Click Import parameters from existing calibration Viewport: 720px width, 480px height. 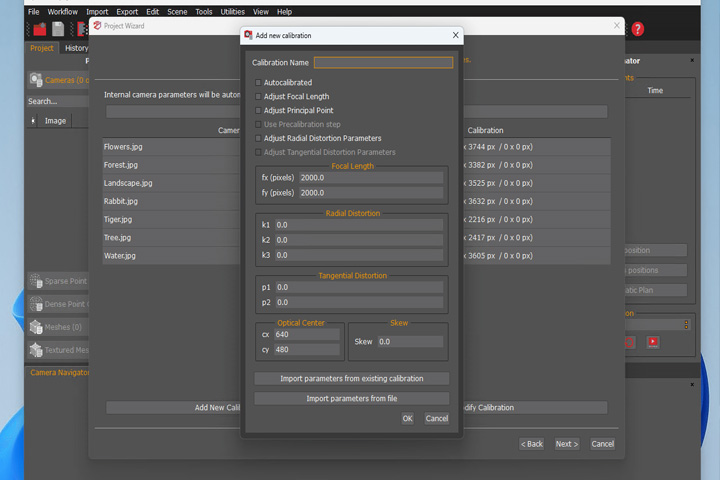tap(352, 378)
